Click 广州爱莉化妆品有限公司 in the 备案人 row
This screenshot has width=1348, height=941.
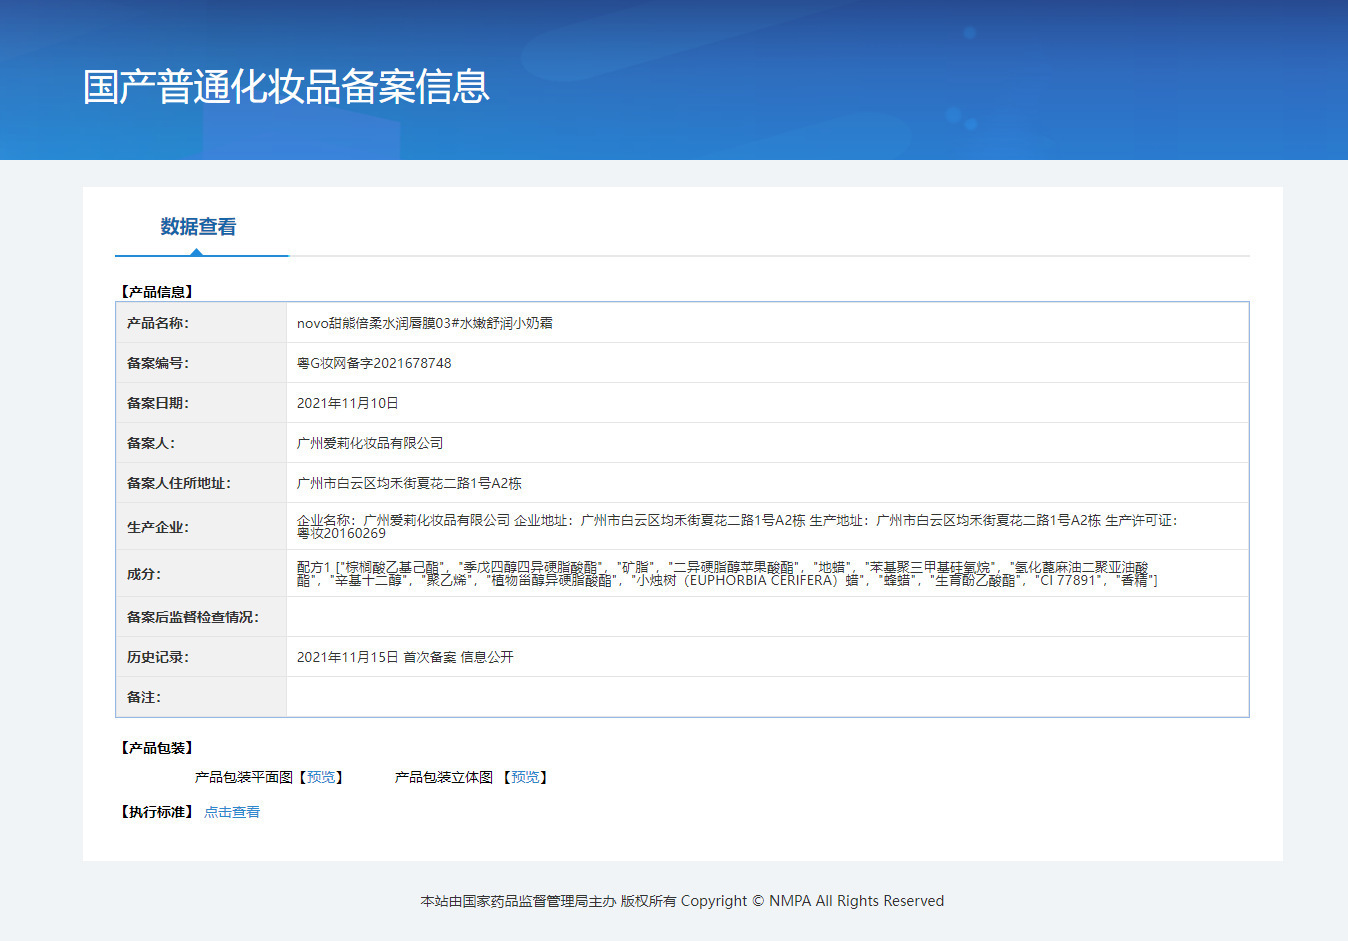point(370,443)
